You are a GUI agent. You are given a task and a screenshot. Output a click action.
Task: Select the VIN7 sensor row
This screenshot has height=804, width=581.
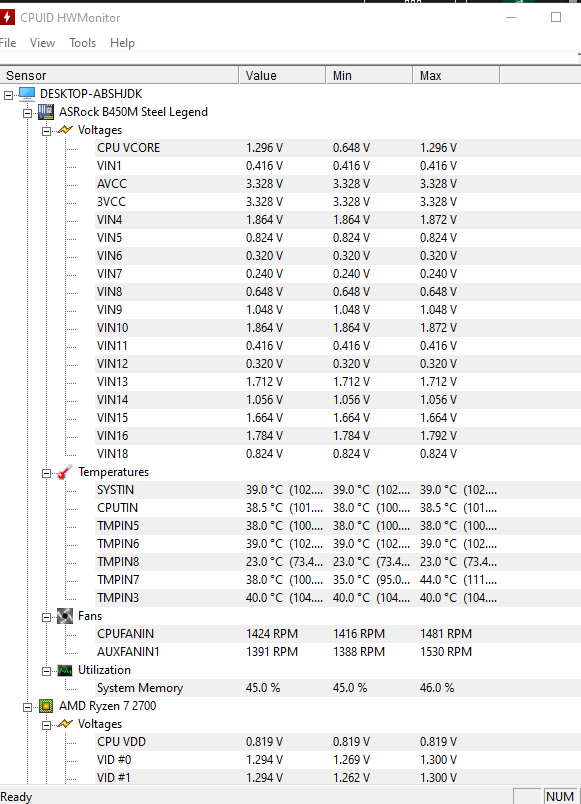338,274
